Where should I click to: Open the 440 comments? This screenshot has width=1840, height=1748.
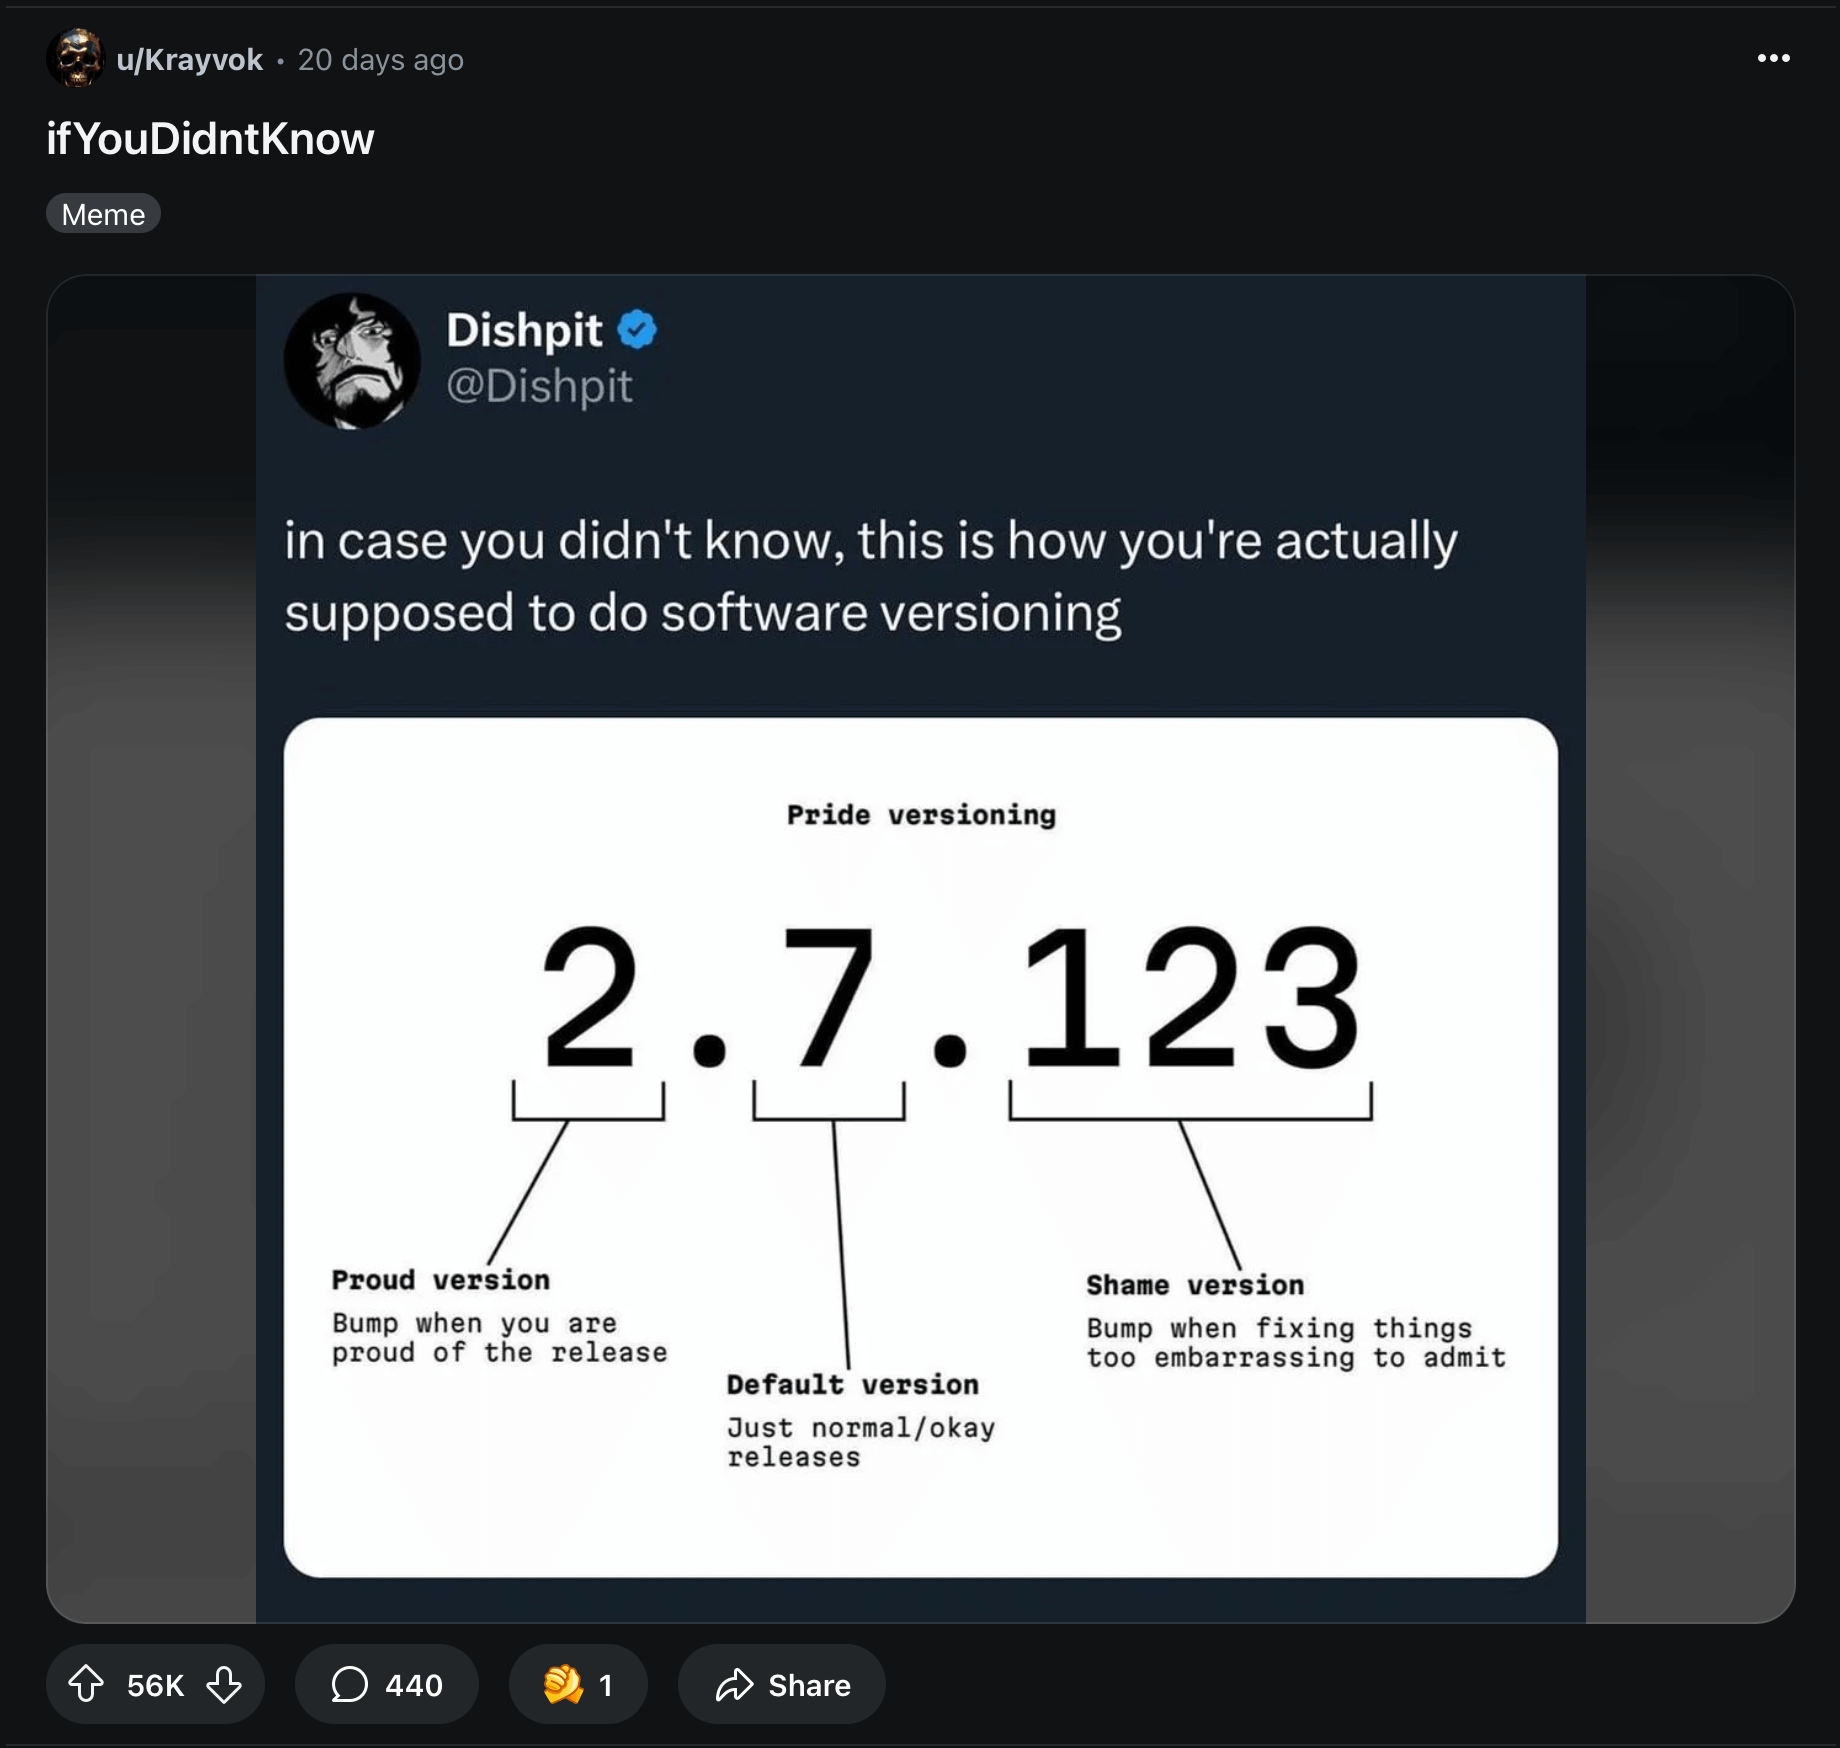[x=386, y=1684]
